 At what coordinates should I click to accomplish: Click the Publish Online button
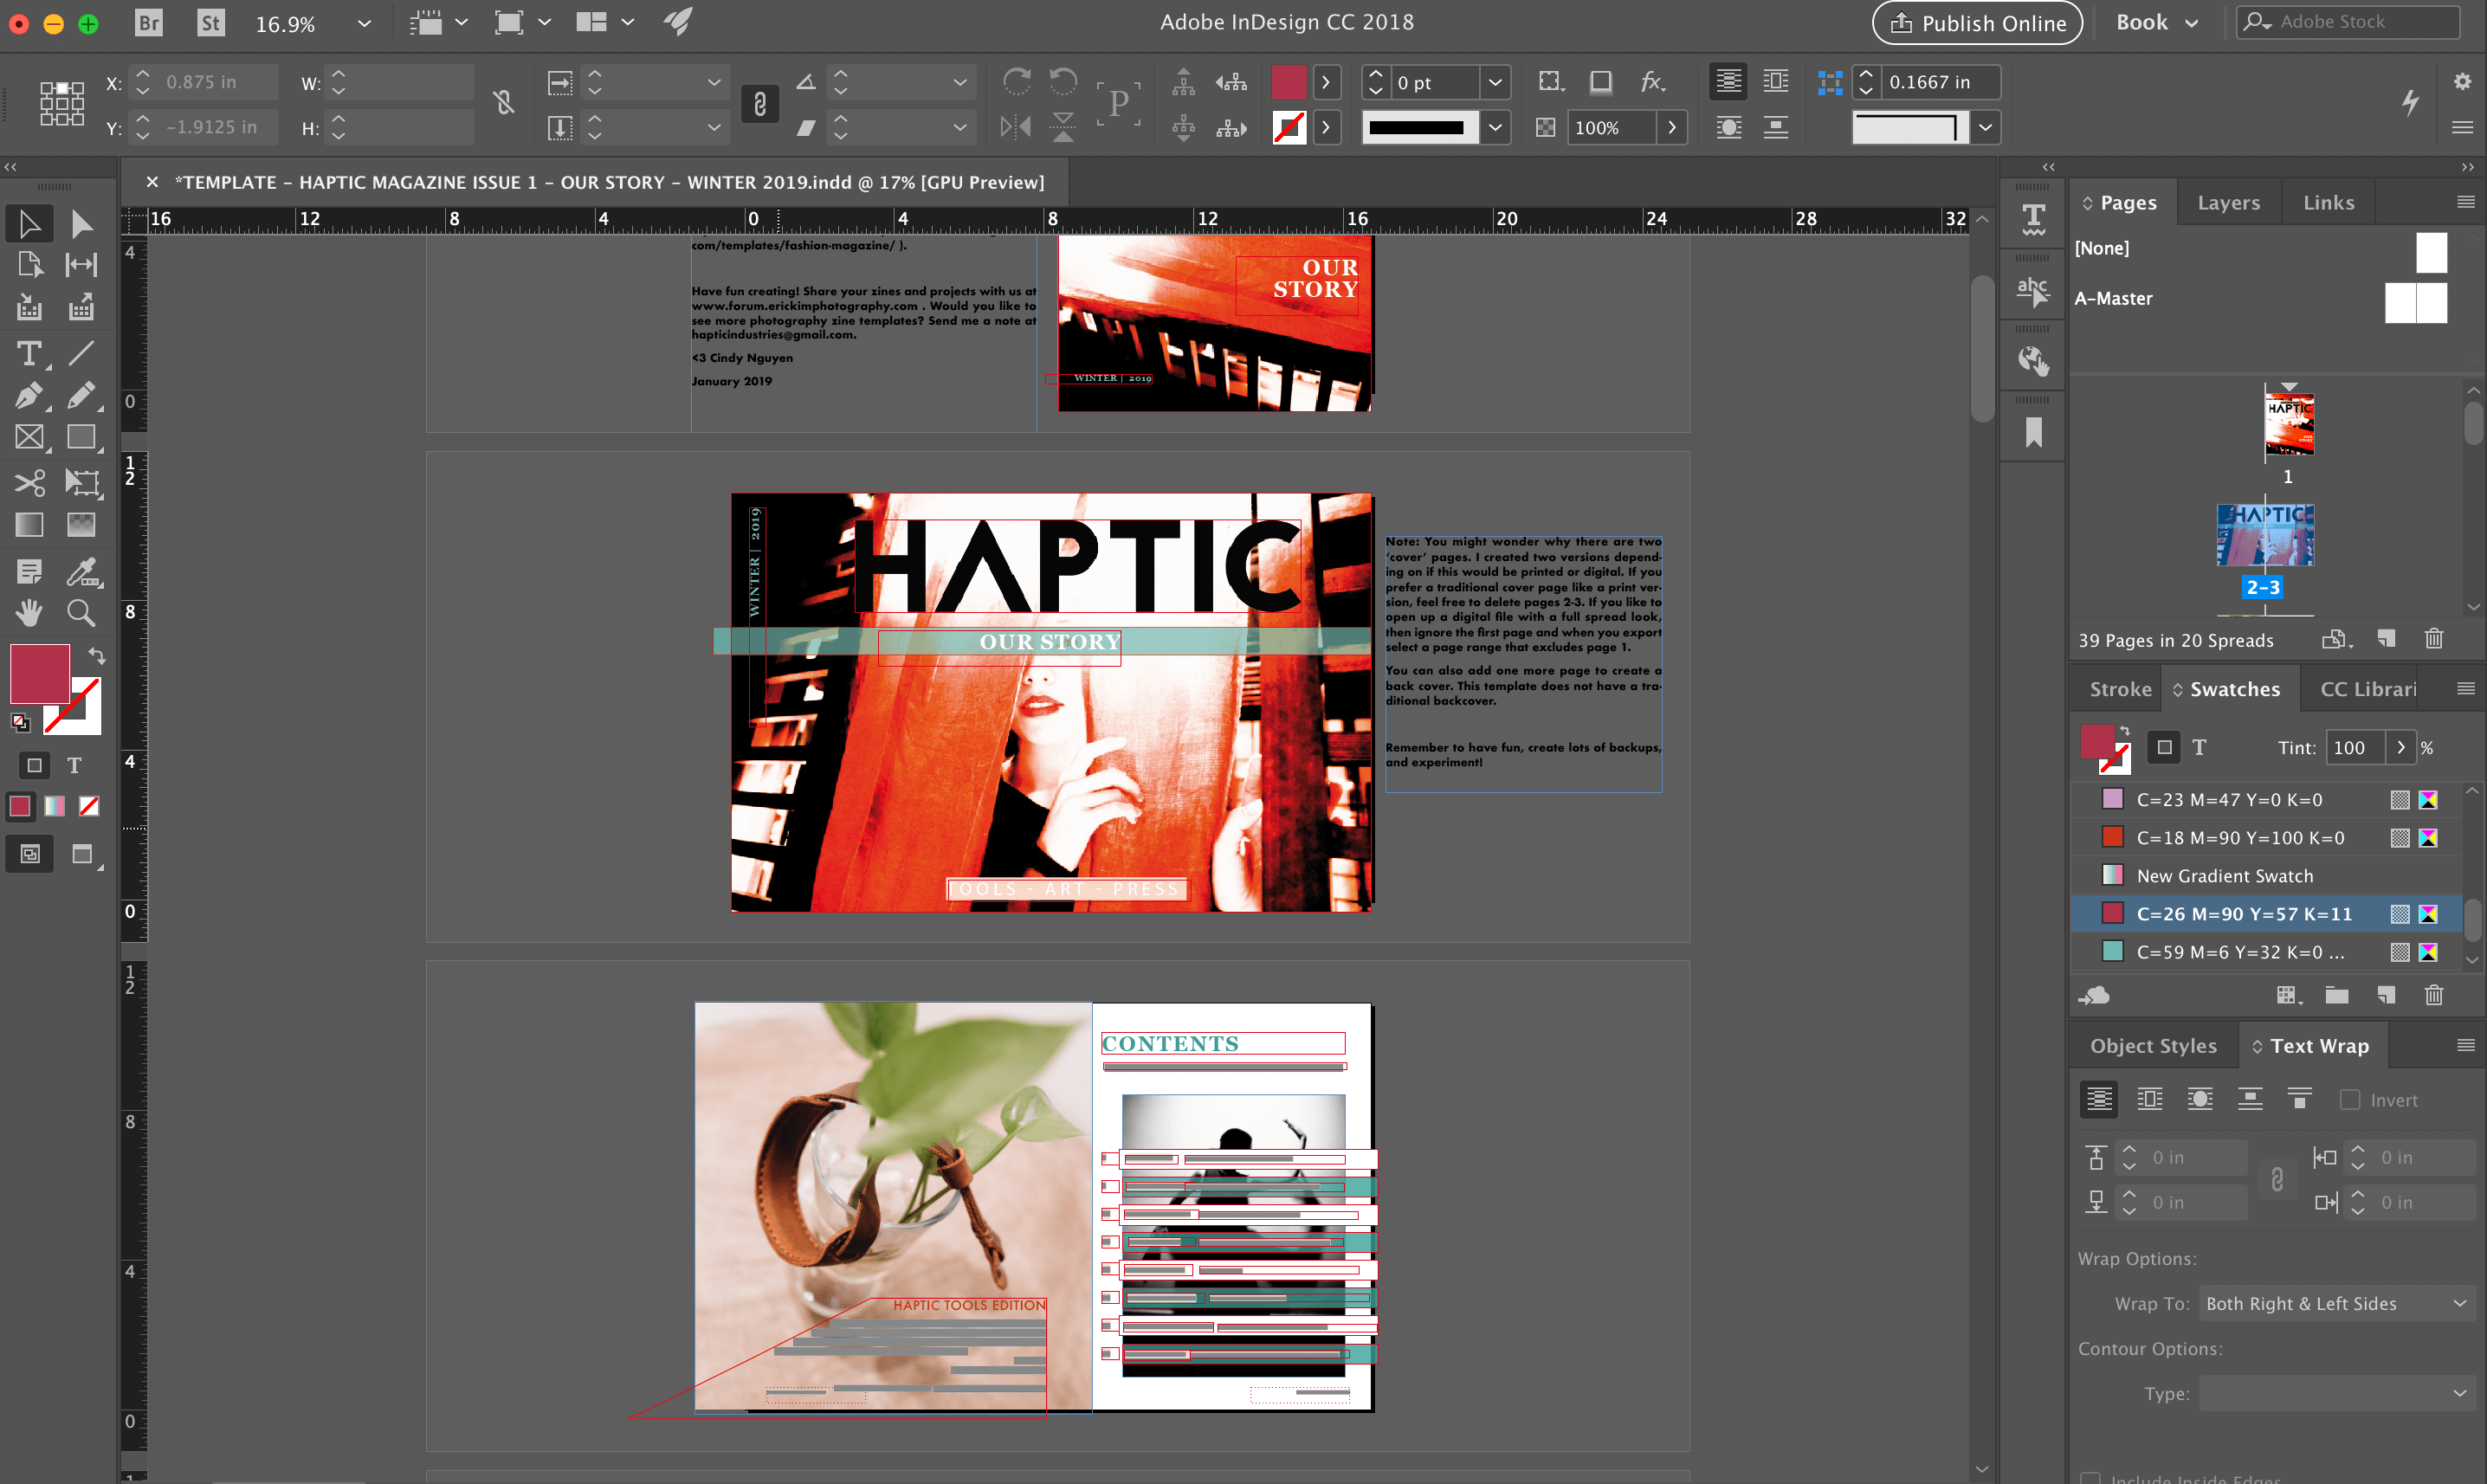pyautogui.click(x=1976, y=23)
